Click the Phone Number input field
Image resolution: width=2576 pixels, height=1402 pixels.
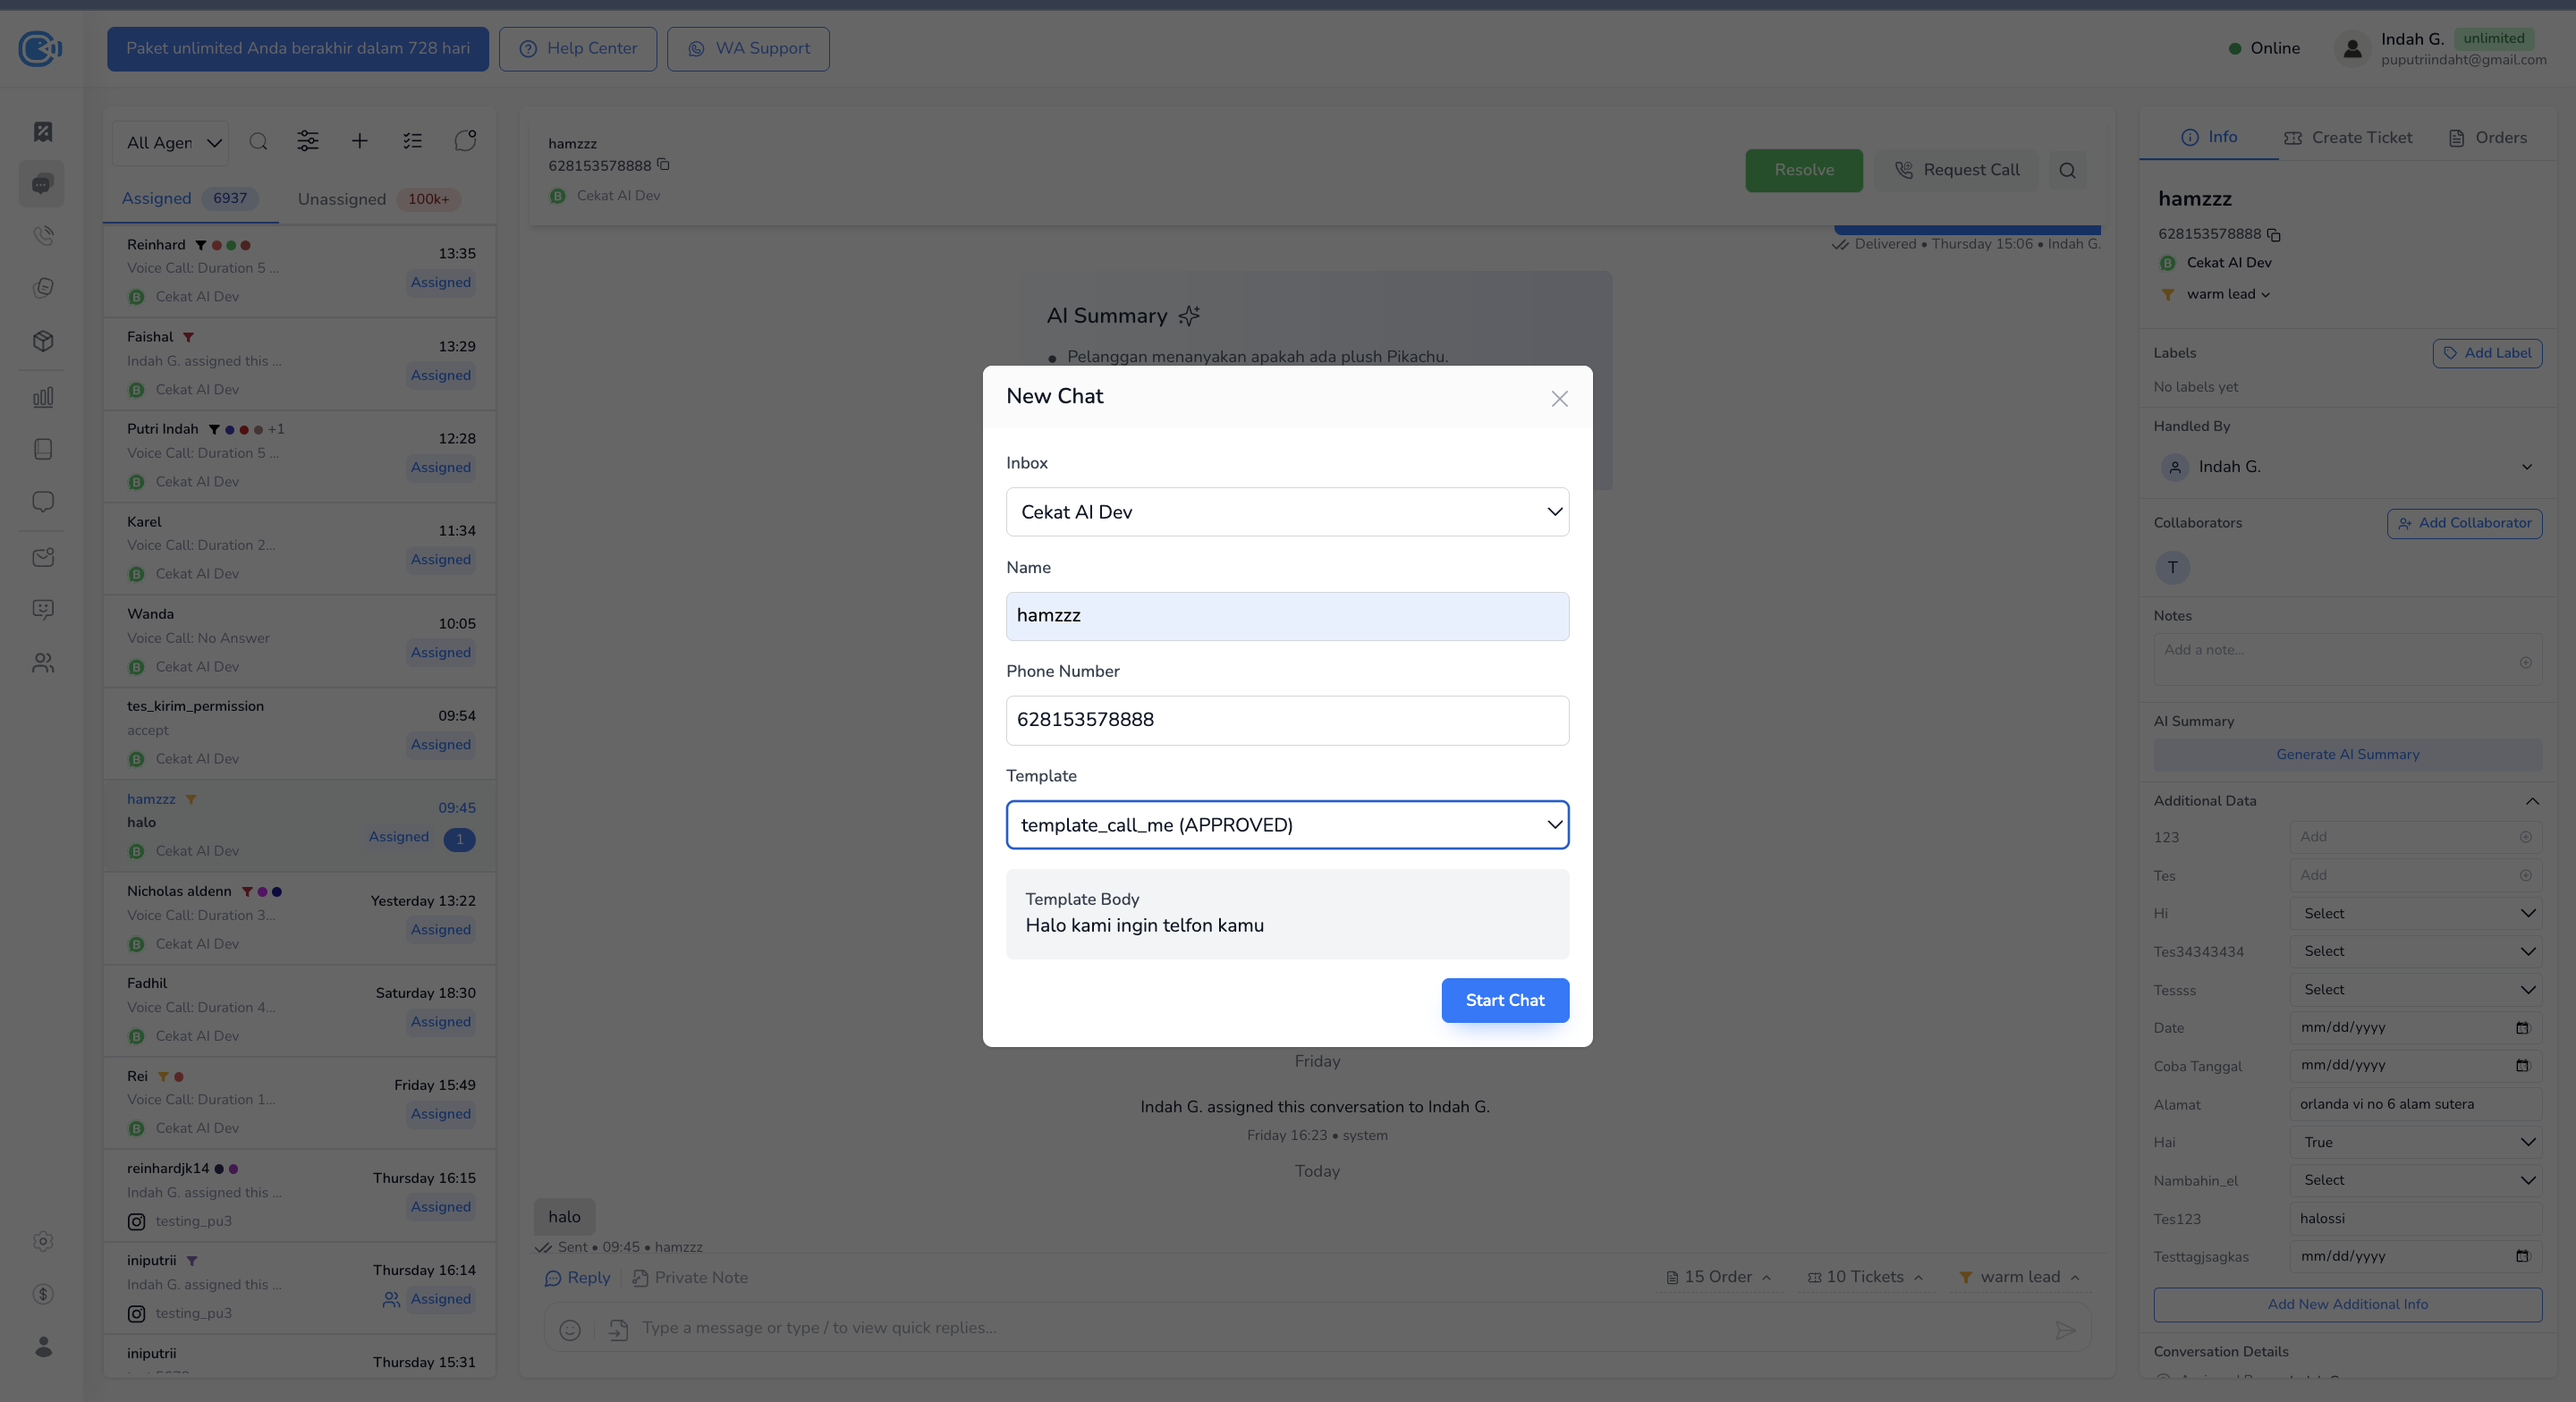[x=1287, y=720]
